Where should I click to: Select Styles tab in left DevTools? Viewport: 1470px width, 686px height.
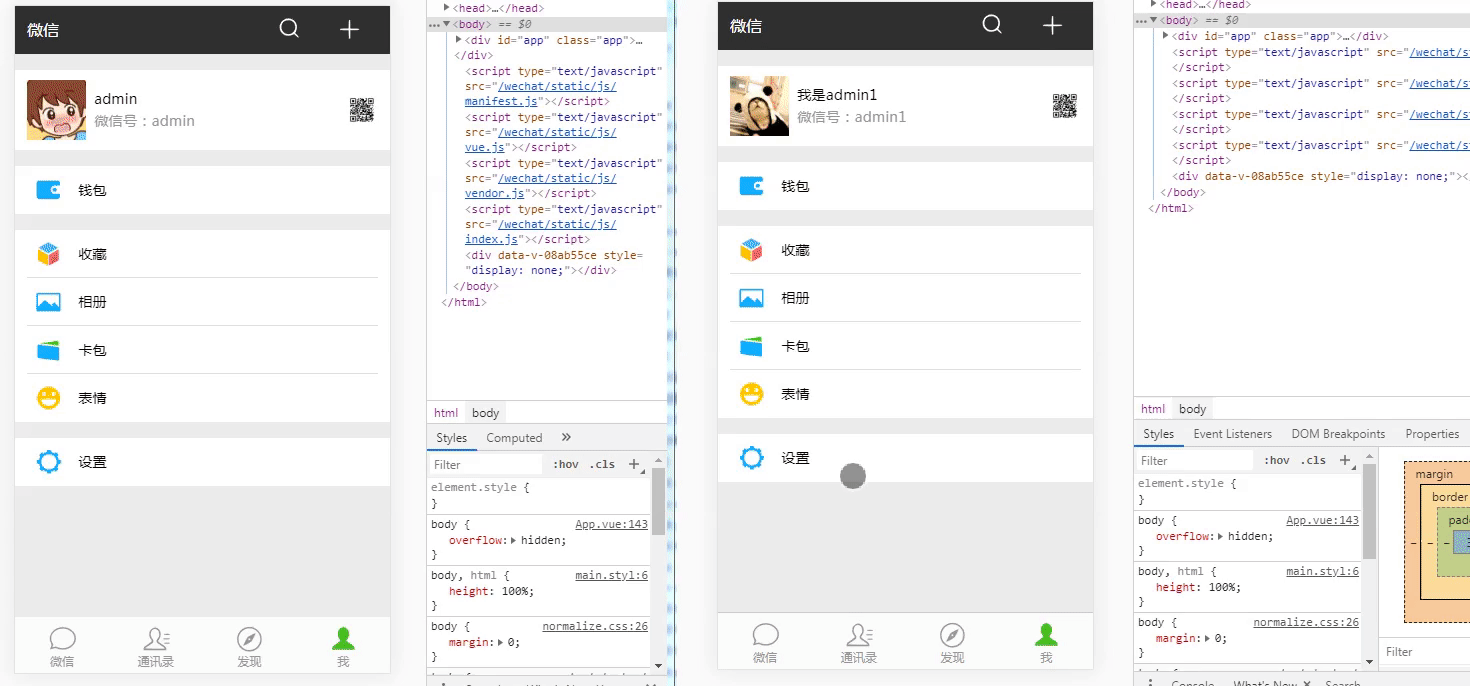[452, 438]
